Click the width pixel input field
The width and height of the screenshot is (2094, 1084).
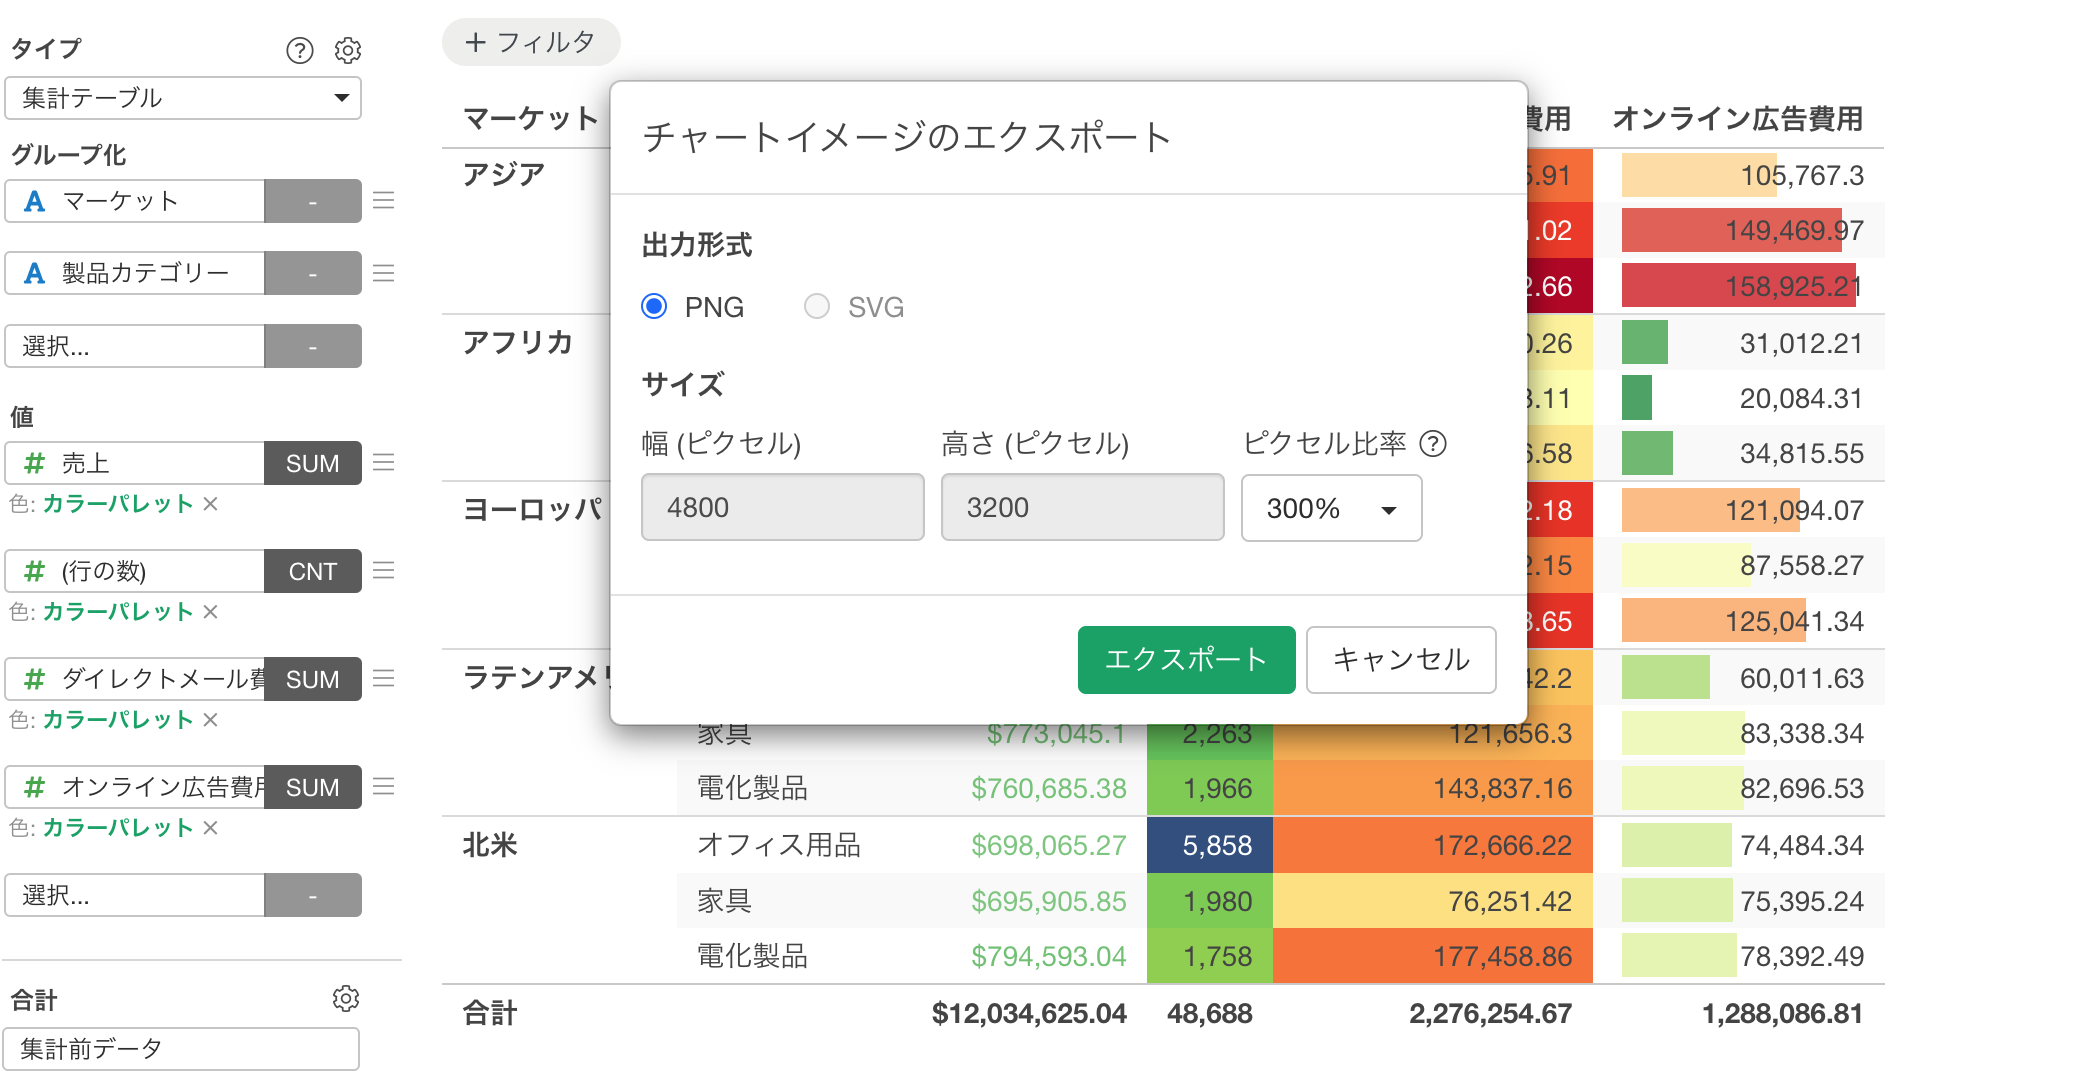(782, 508)
